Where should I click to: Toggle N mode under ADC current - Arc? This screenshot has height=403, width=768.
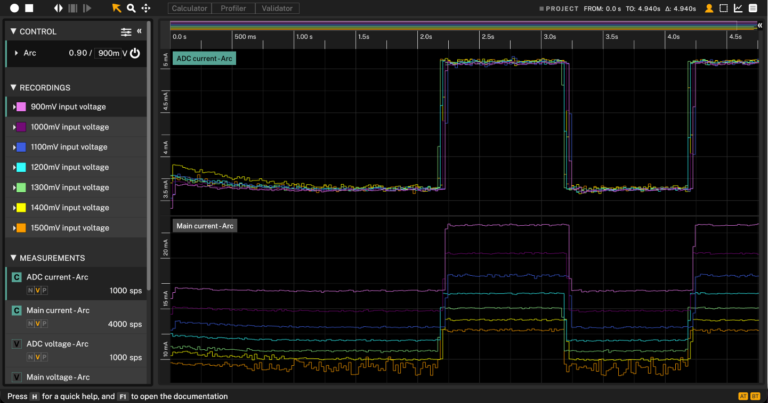pyautogui.click(x=30, y=290)
